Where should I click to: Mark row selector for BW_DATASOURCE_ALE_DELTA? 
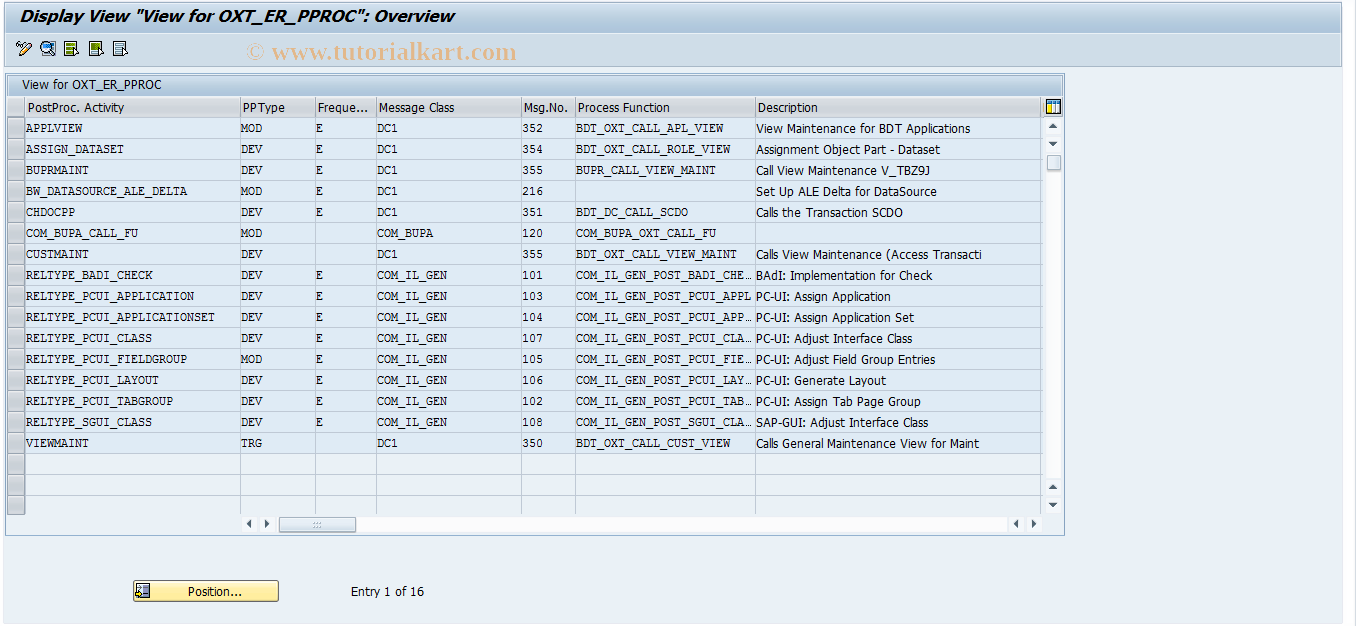(x=15, y=191)
